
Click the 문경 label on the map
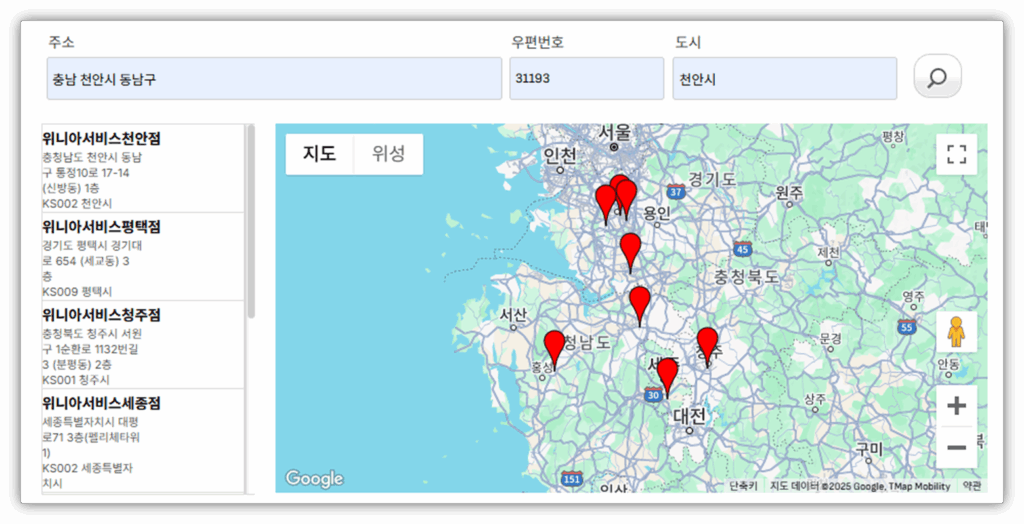pyautogui.click(x=831, y=338)
